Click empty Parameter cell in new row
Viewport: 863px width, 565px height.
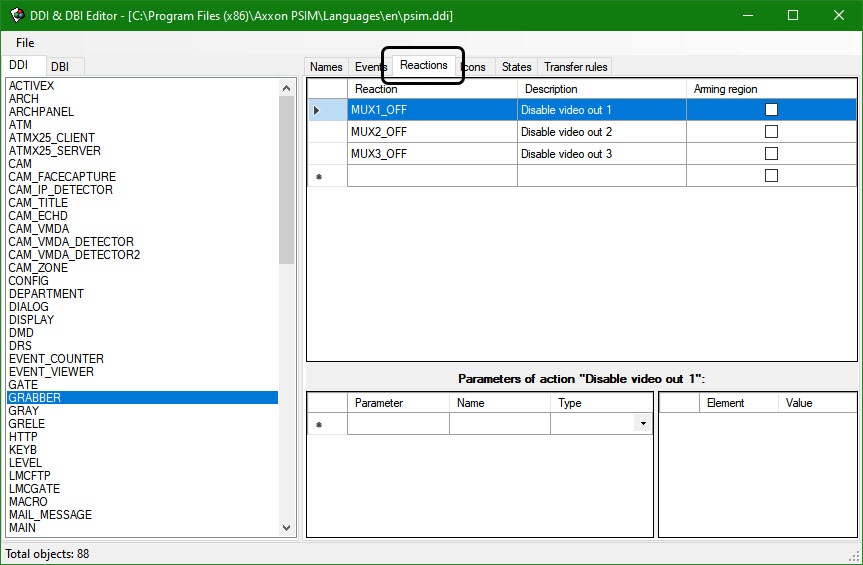[398, 425]
